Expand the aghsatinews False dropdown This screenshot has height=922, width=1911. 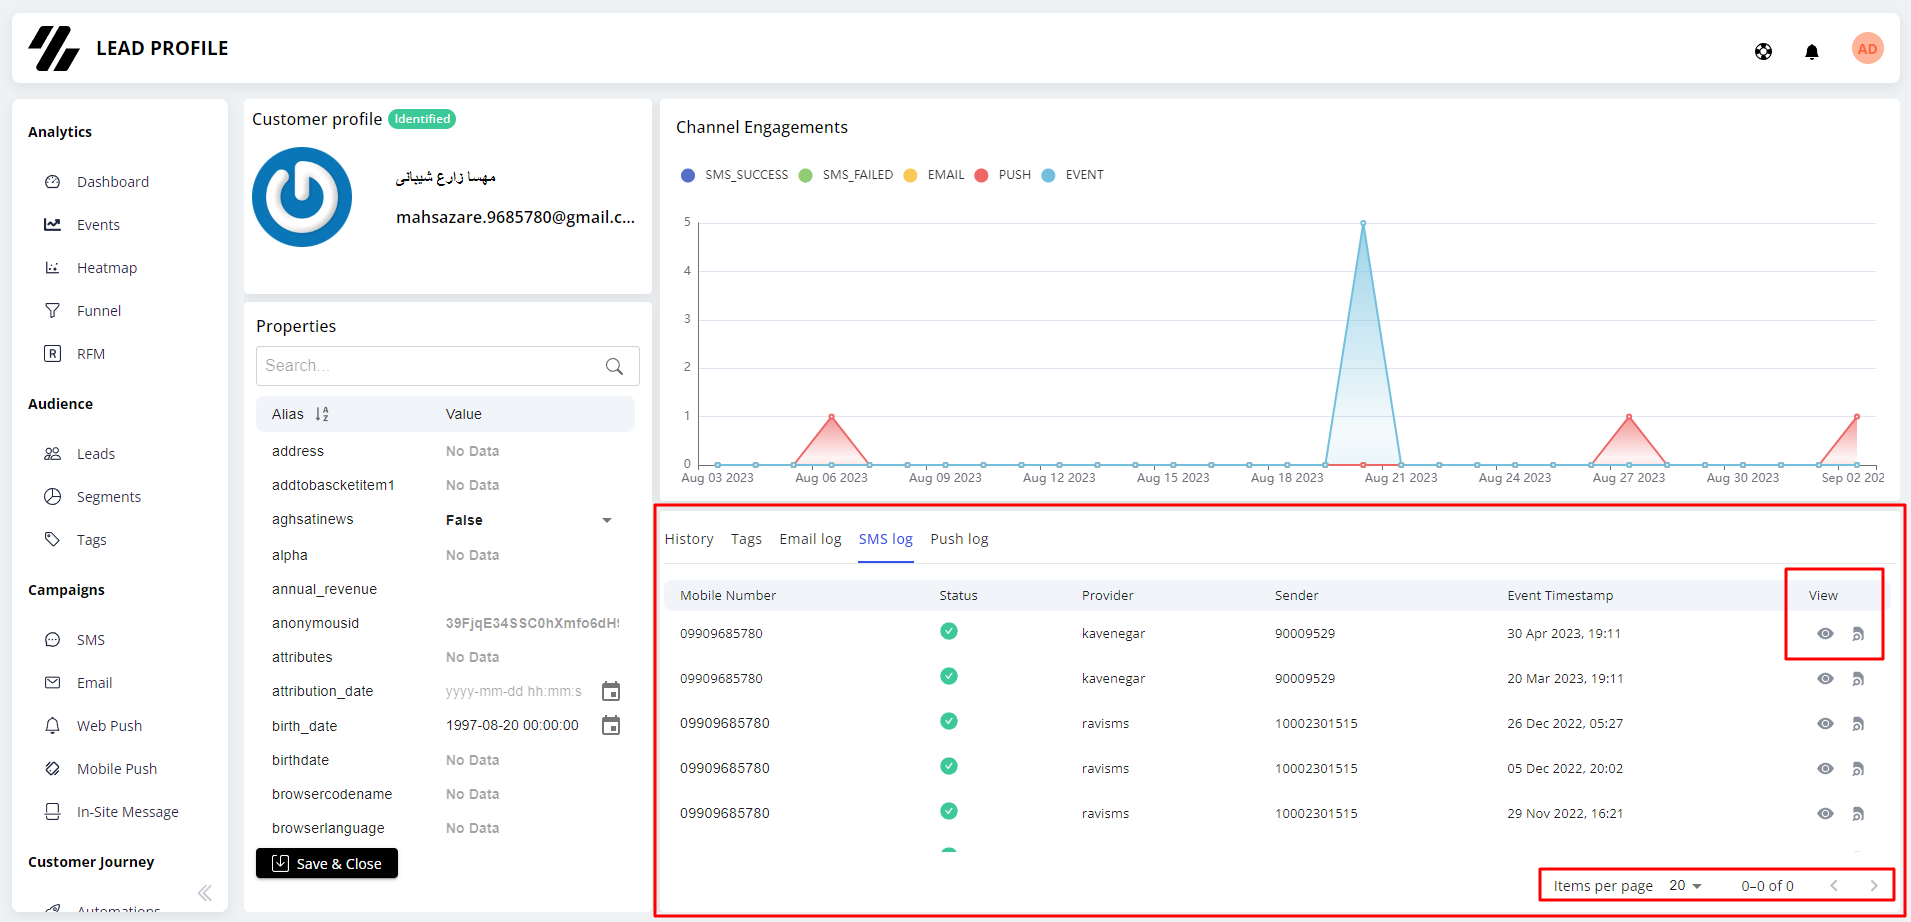click(x=606, y=520)
